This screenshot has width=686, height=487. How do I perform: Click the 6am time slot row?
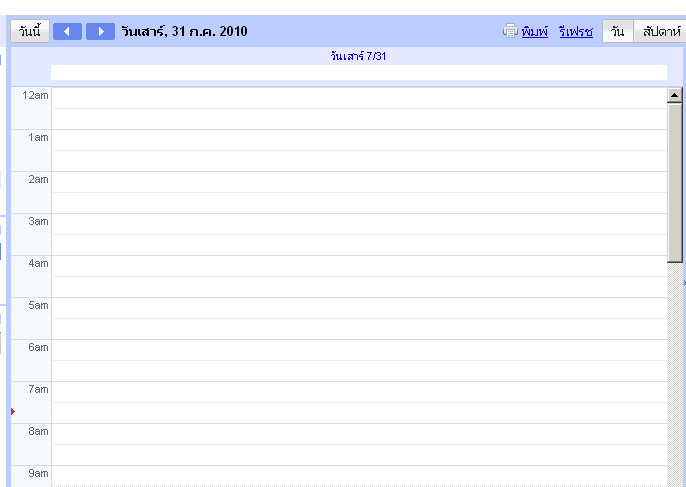tap(359, 361)
